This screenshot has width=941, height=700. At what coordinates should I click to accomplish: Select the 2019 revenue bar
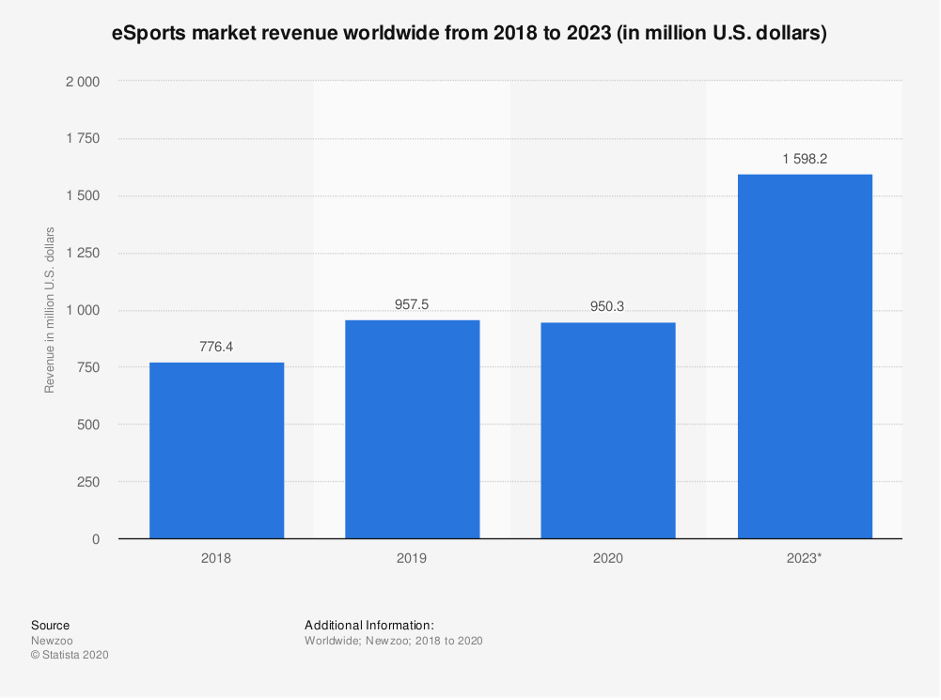[412, 430]
